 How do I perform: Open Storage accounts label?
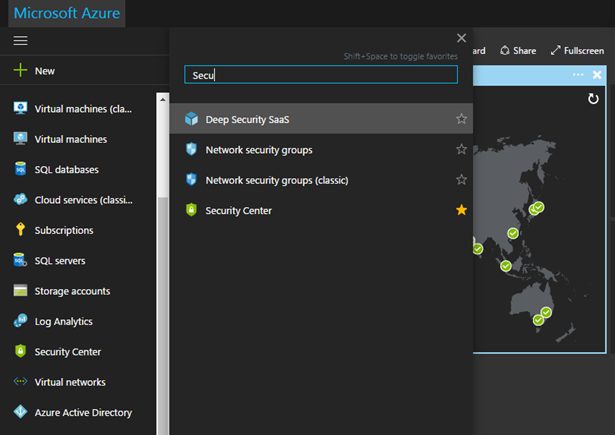(x=73, y=291)
